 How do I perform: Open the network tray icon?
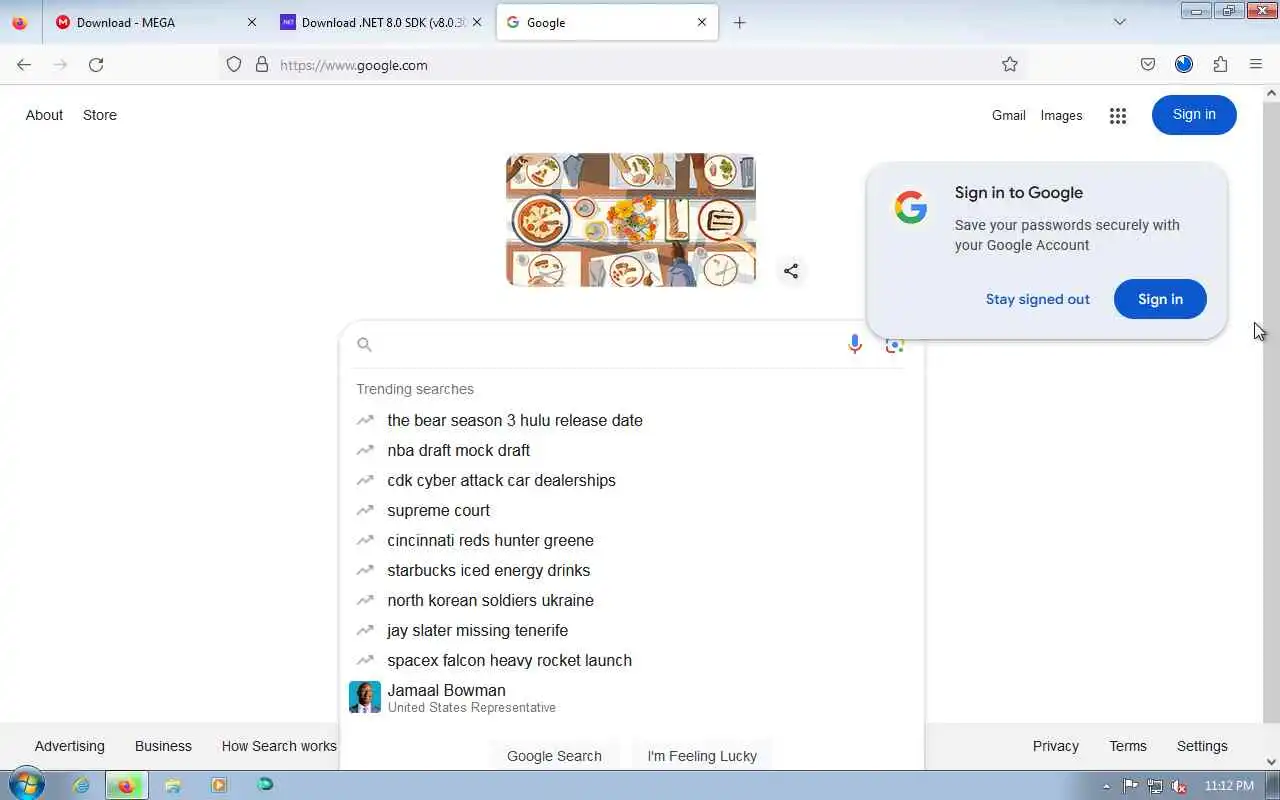point(1155,786)
